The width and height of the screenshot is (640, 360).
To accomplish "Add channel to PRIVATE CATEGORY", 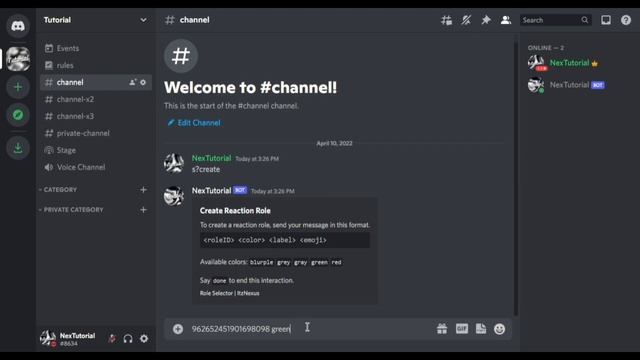I will [x=143, y=210].
